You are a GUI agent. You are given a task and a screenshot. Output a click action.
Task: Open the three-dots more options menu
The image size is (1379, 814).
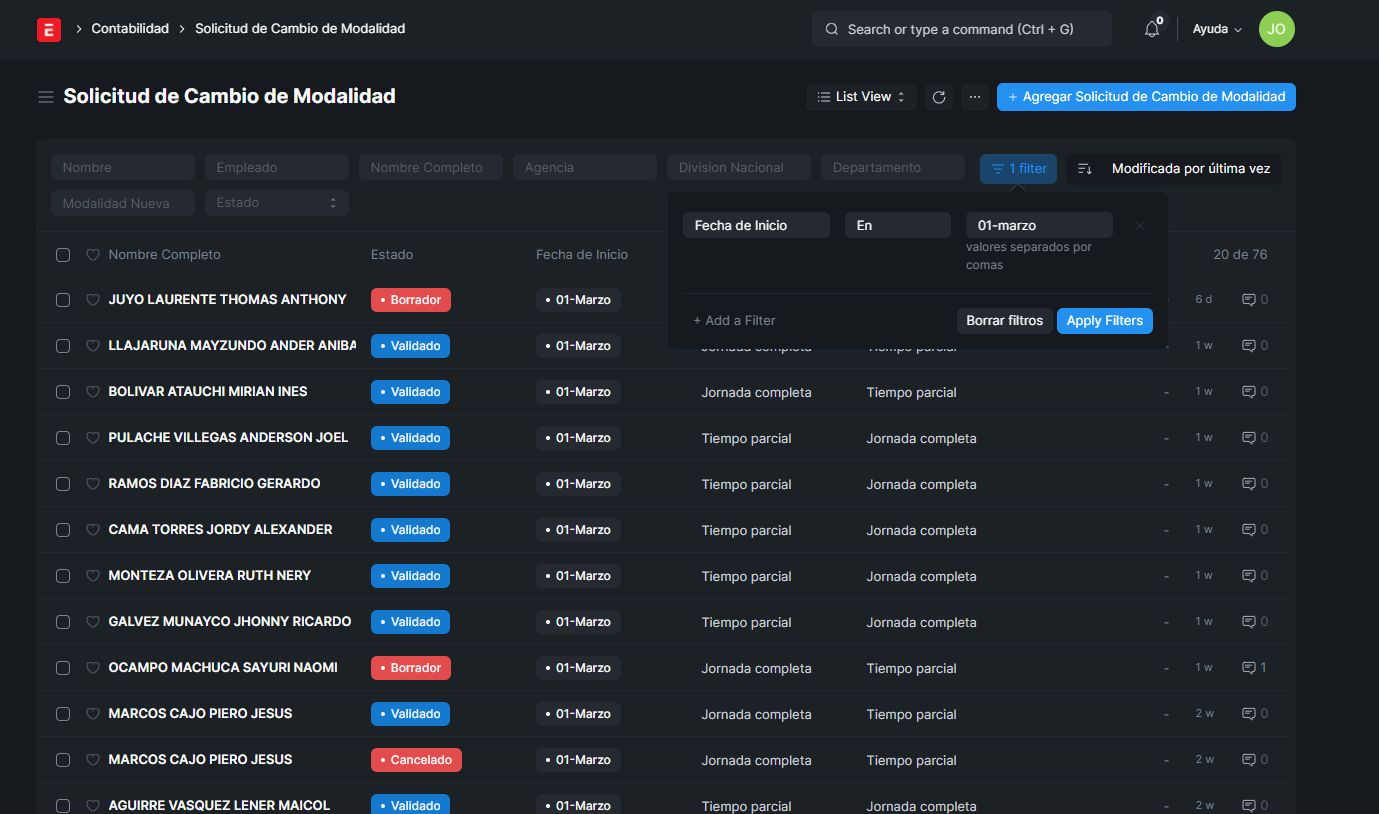click(975, 97)
